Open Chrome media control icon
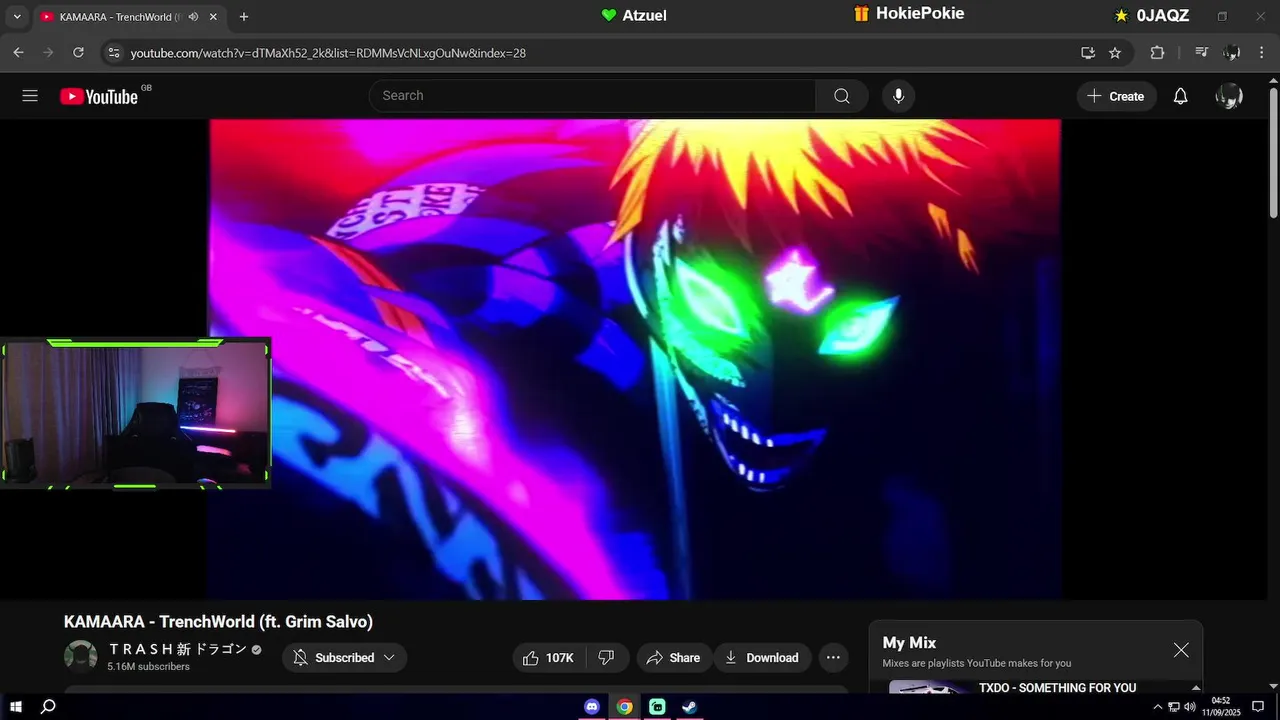The image size is (1280, 720). (x=1202, y=53)
